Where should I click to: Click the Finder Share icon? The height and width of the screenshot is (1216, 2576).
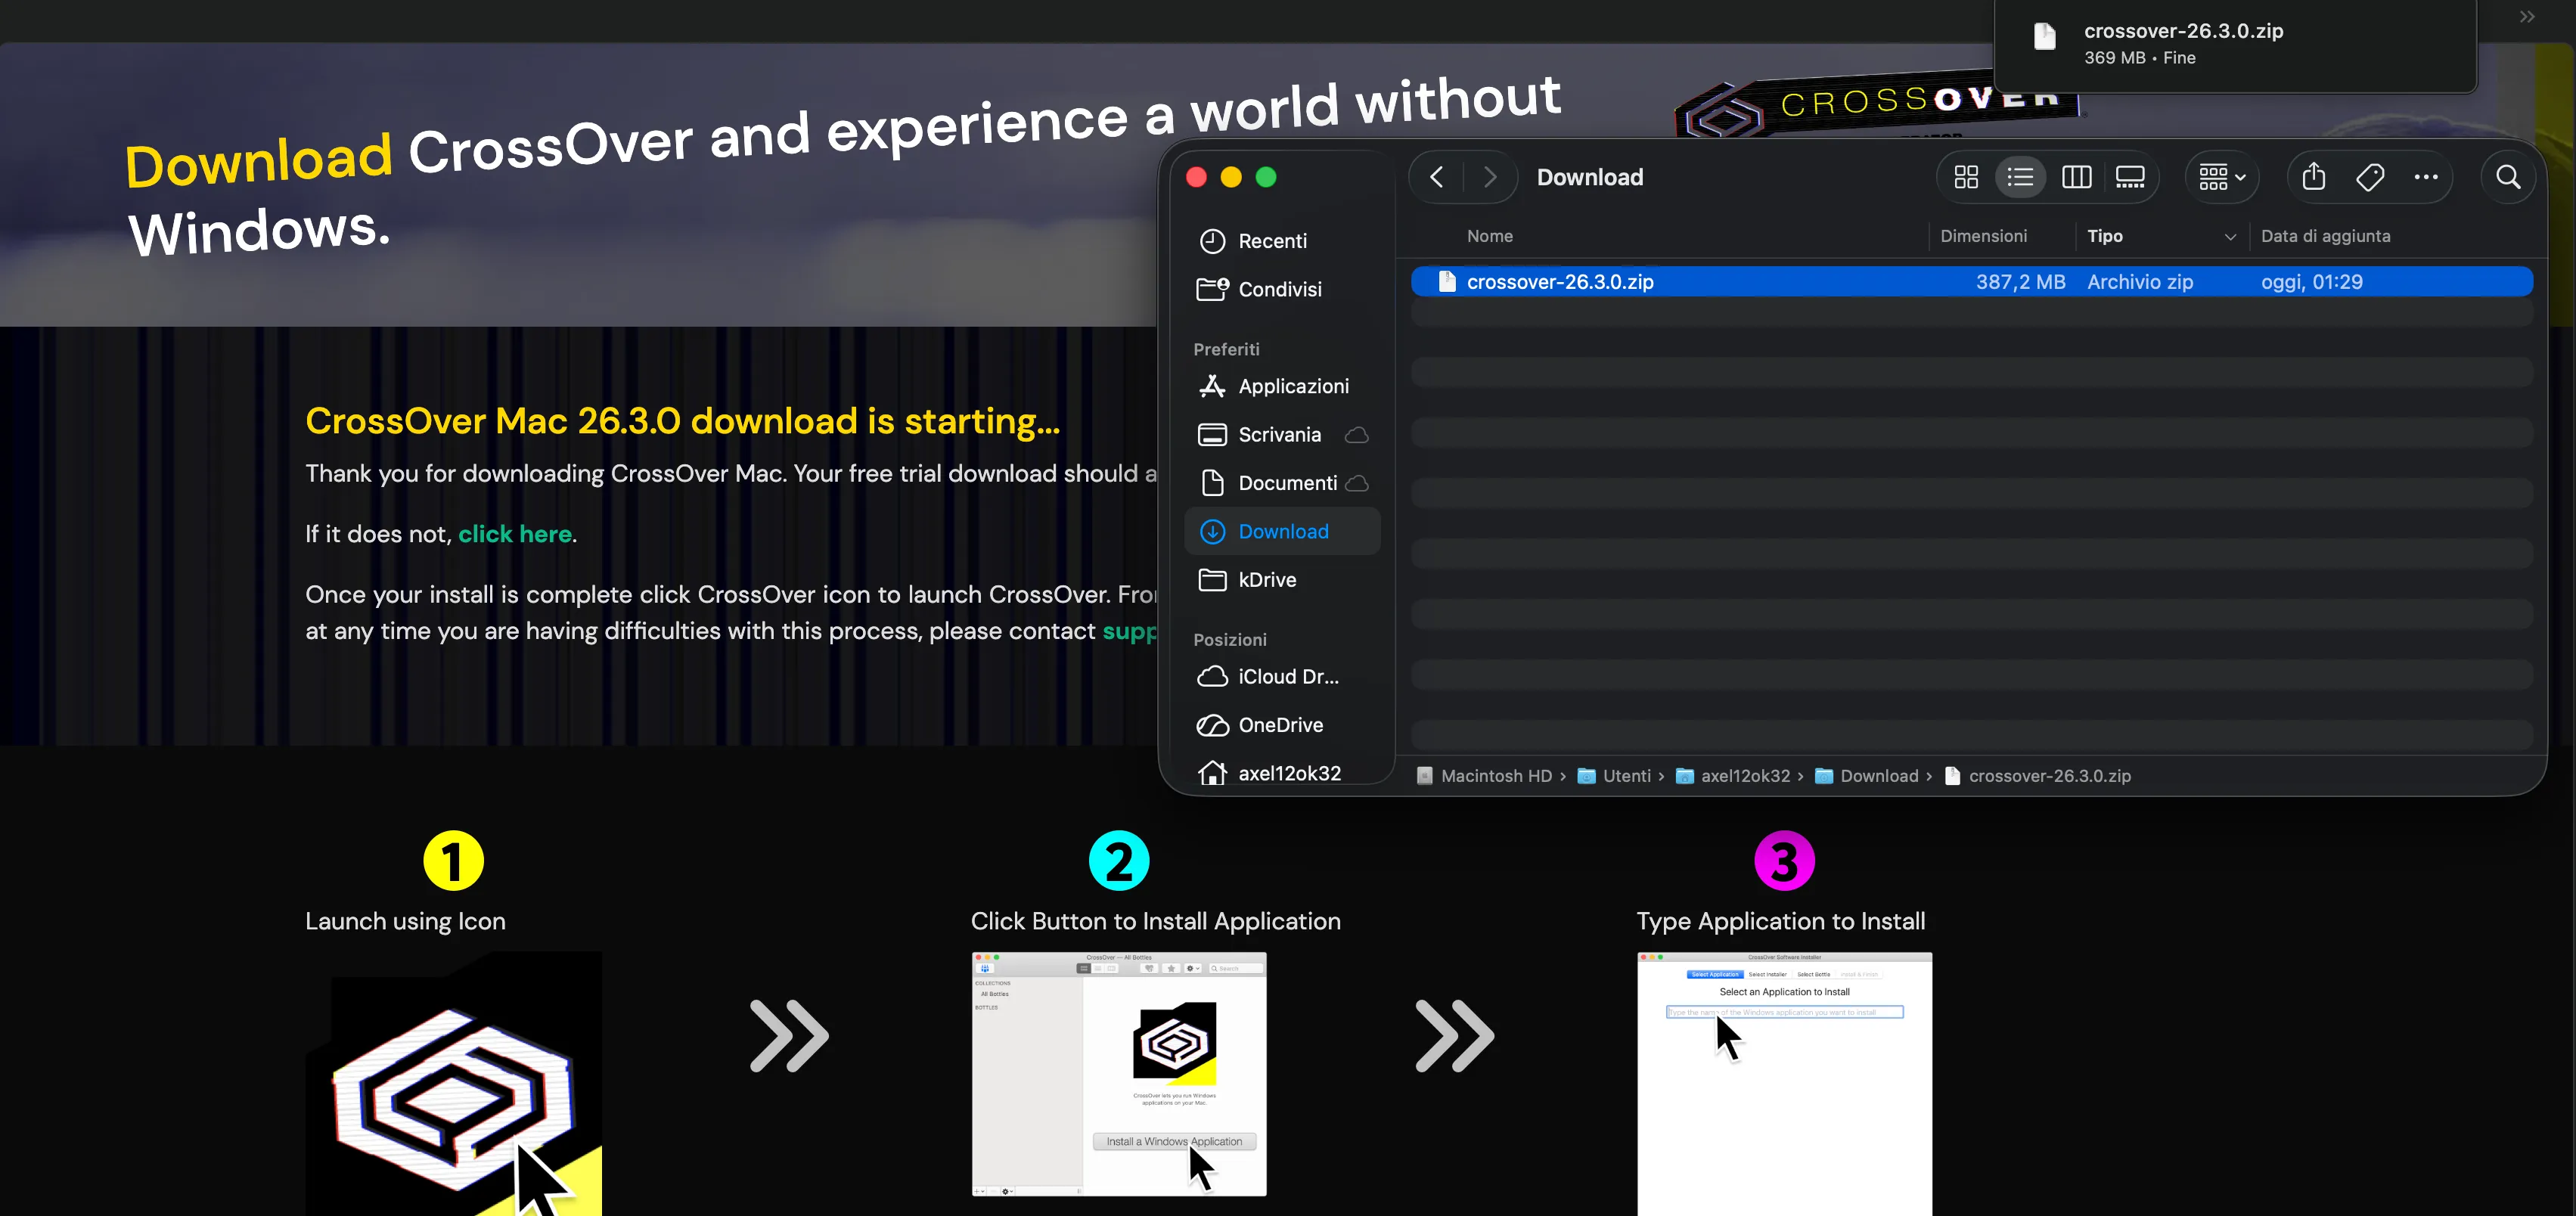[x=2313, y=177]
